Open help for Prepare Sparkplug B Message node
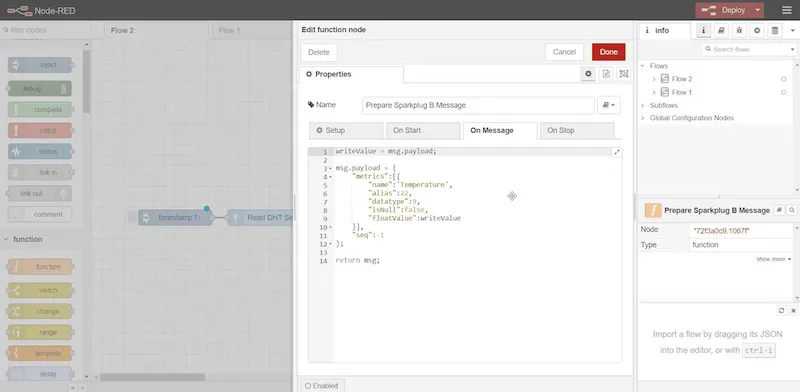Screen dimensions: 800x392 pyautogui.click(x=779, y=210)
